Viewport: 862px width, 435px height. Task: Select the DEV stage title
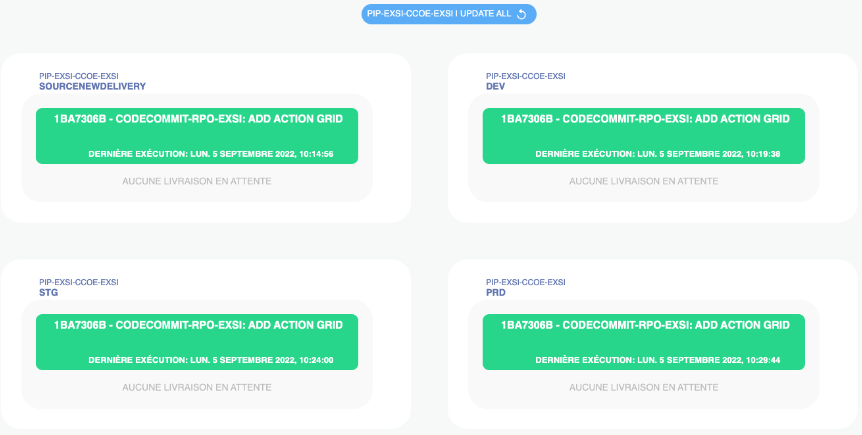[495, 86]
